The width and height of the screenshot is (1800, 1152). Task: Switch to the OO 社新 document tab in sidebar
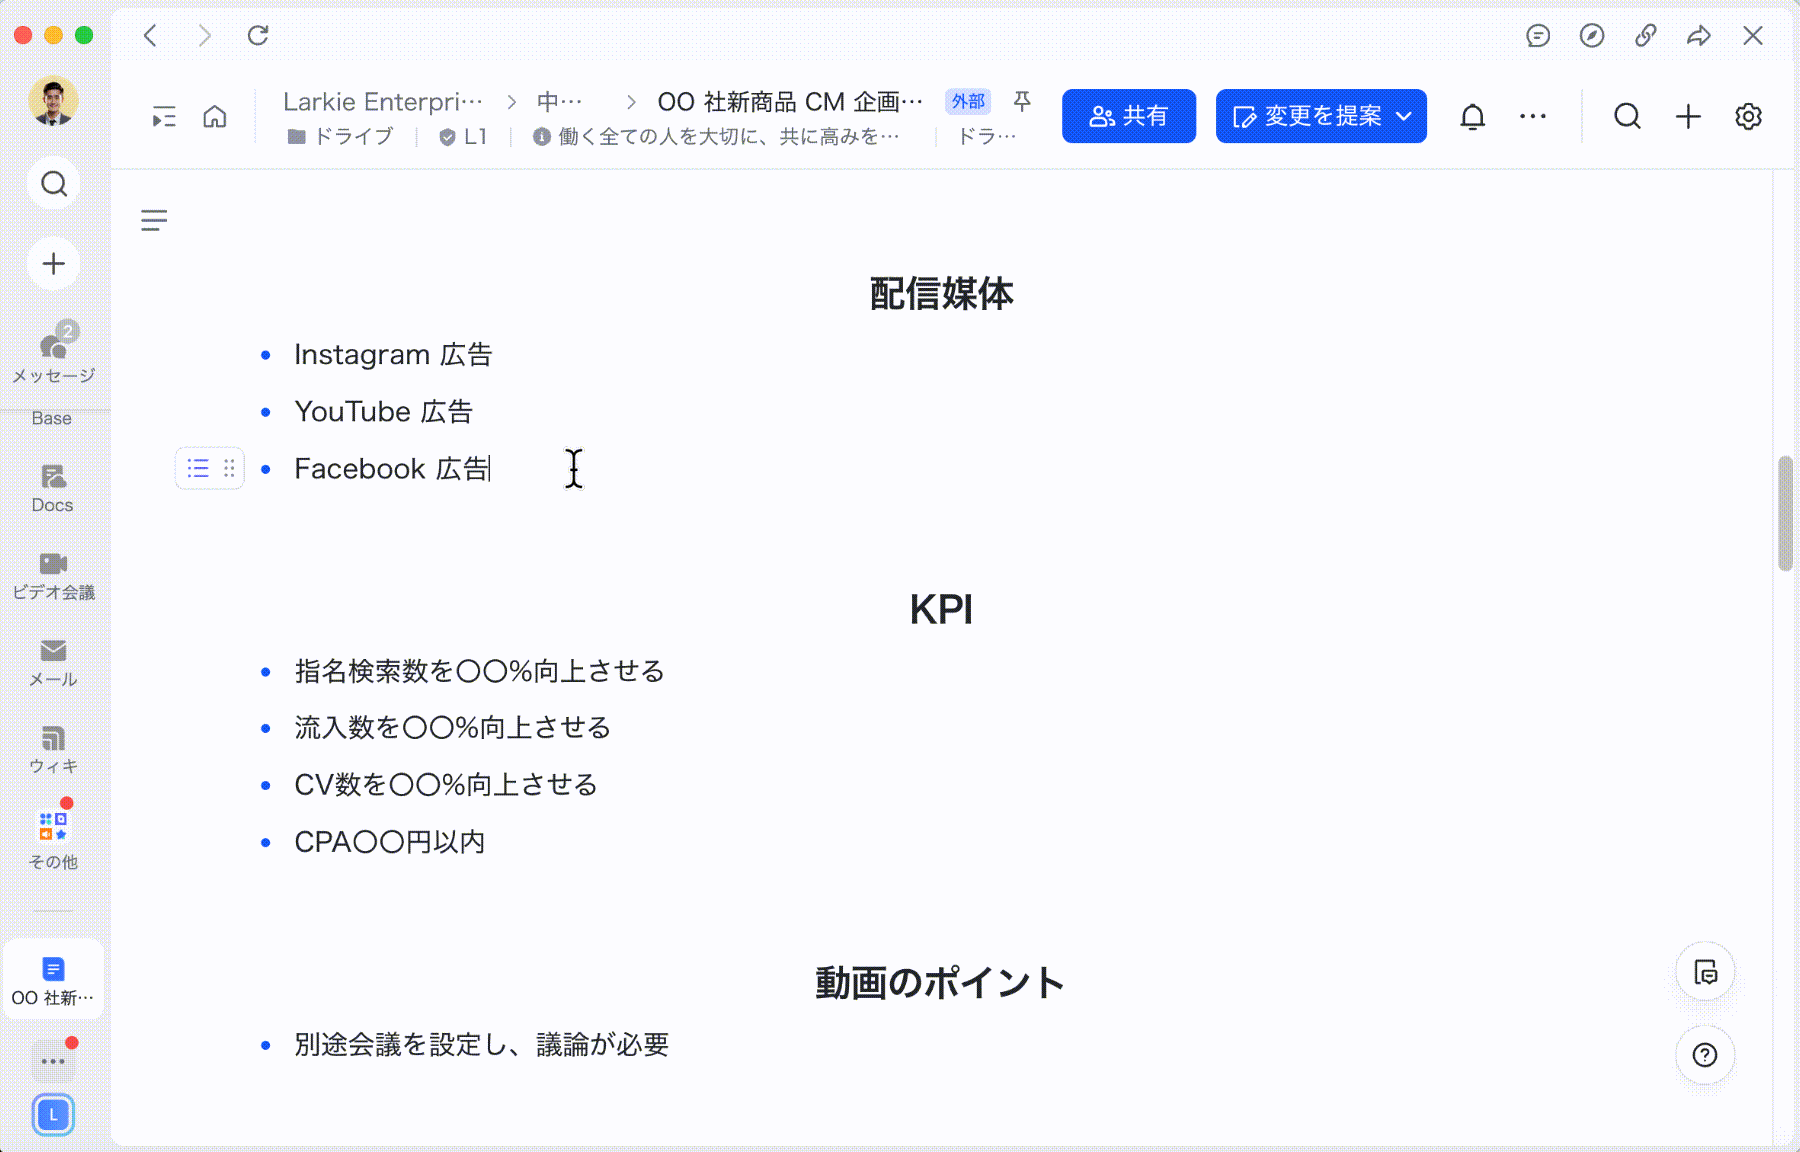[x=53, y=980]
